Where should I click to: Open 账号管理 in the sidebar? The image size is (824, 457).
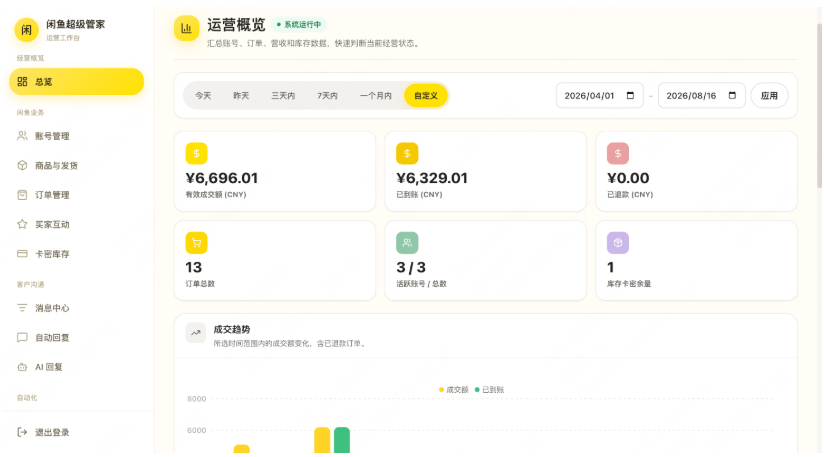tap(76, 136)
